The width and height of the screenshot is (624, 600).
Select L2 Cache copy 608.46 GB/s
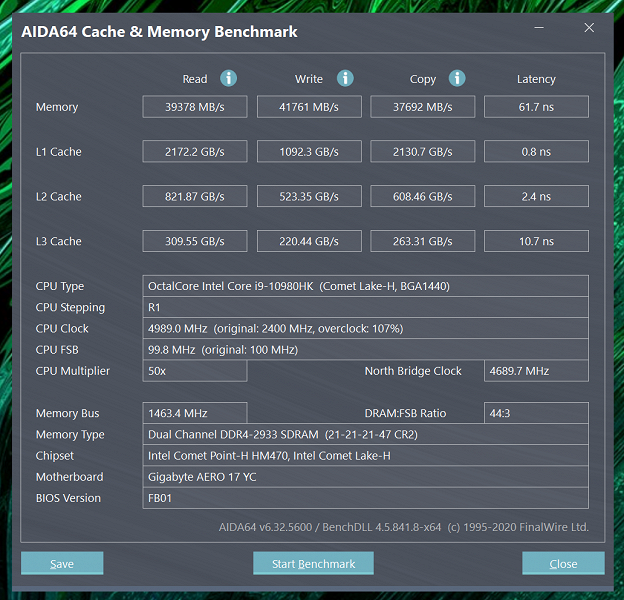423,196
